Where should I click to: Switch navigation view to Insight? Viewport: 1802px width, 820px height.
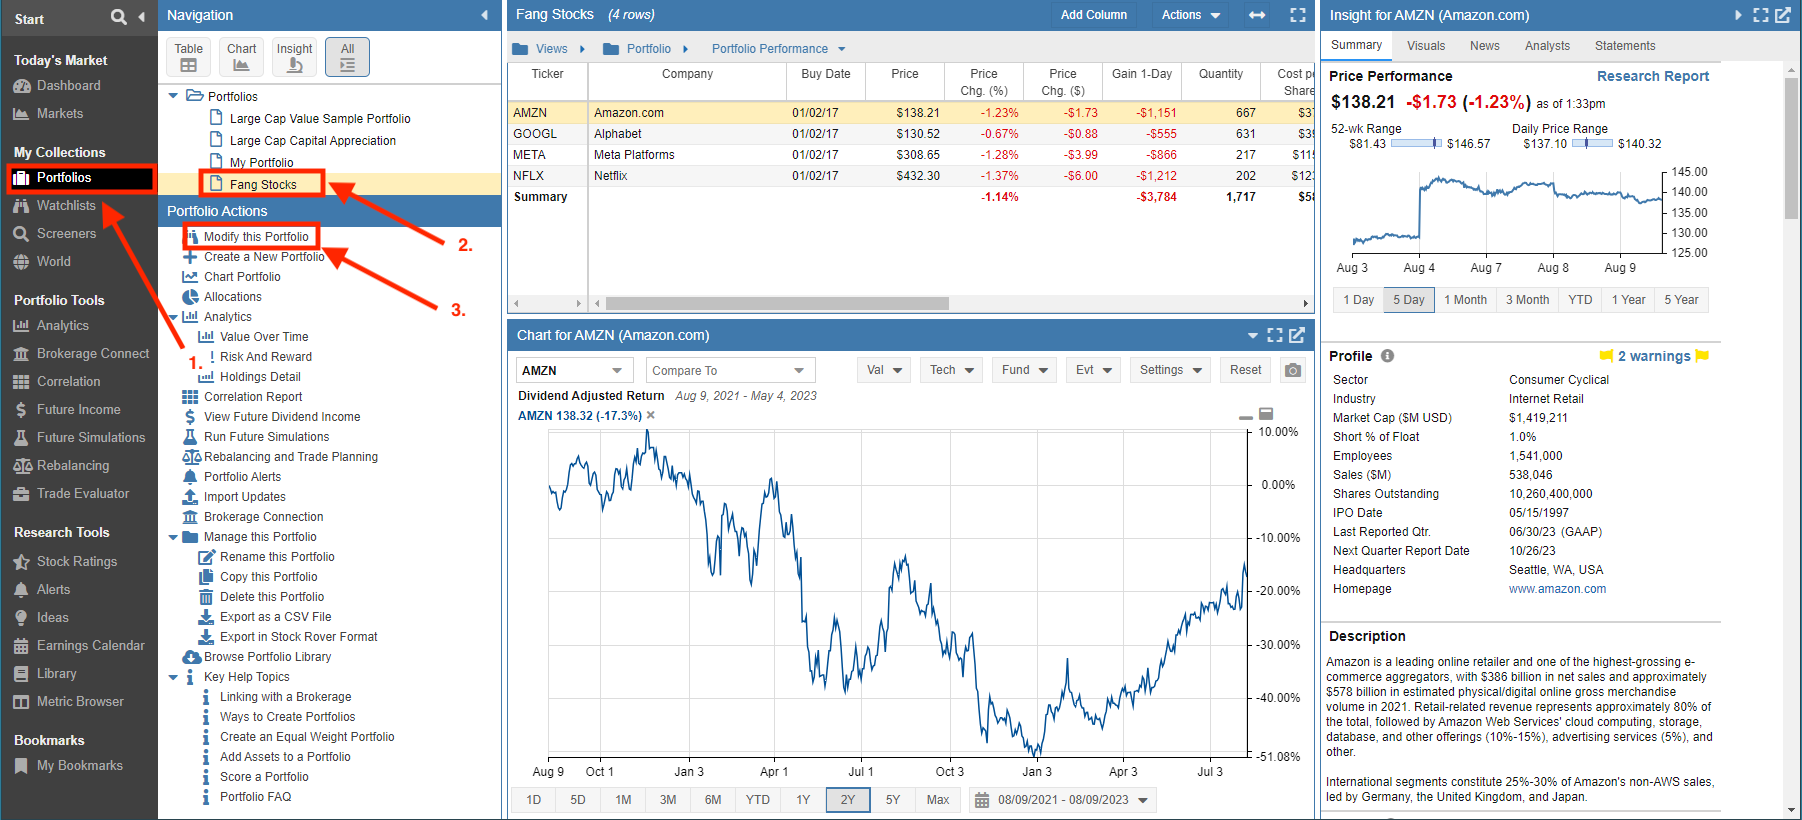(294, 57)
